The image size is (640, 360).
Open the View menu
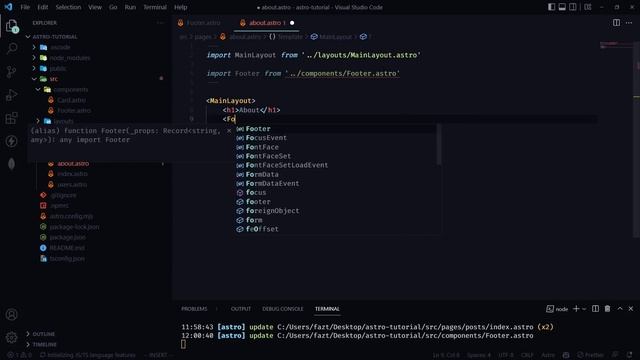click(95, 7)
